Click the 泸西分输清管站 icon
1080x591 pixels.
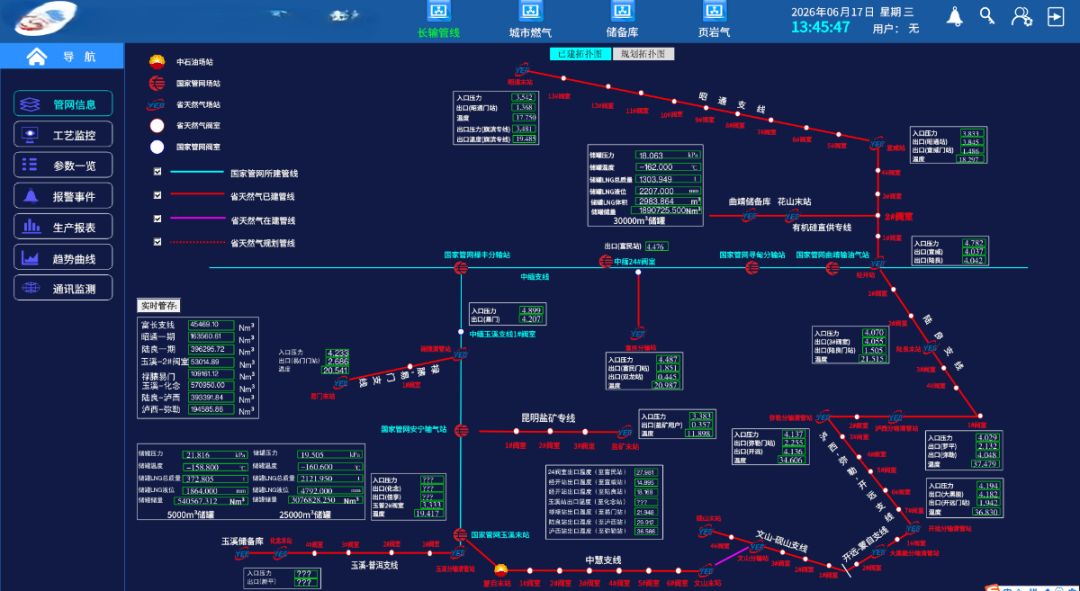pos(895,417)
